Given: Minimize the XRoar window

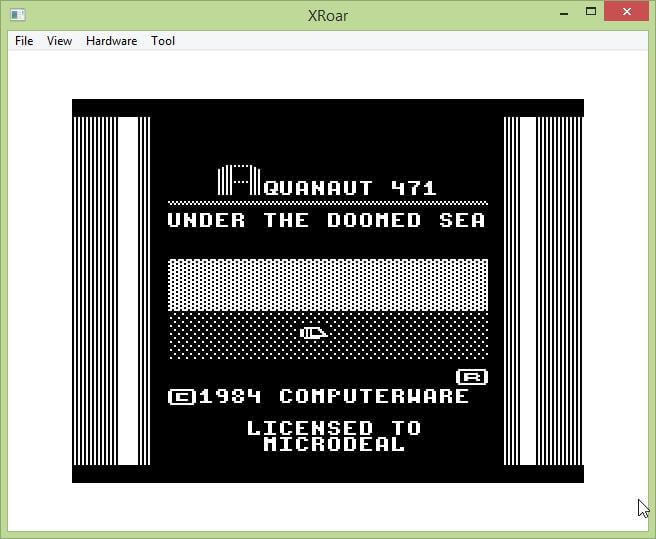Looking at the screenshot, I should point(564,13).
